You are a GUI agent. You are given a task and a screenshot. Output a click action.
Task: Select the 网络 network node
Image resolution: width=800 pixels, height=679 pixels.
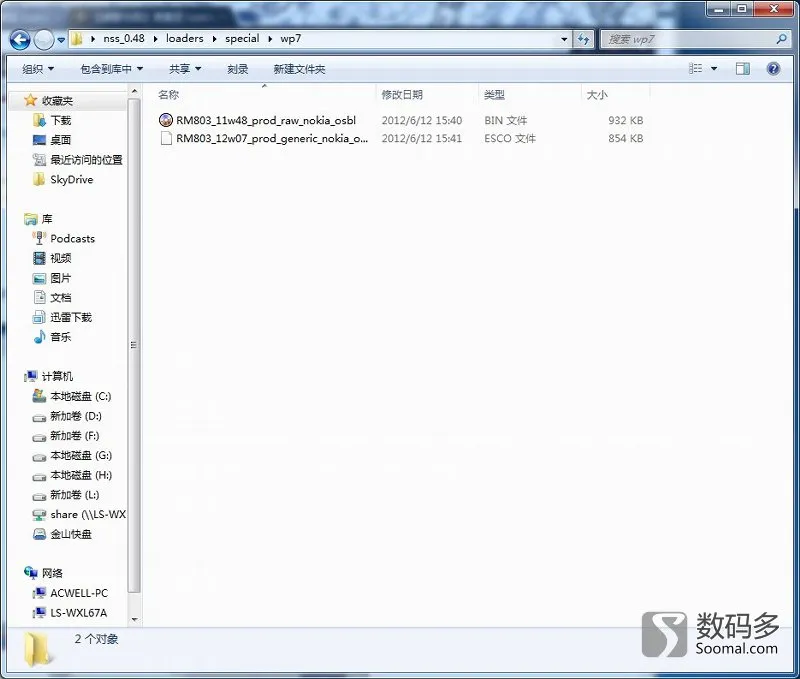pyautogui.click(x=52, y=573)
